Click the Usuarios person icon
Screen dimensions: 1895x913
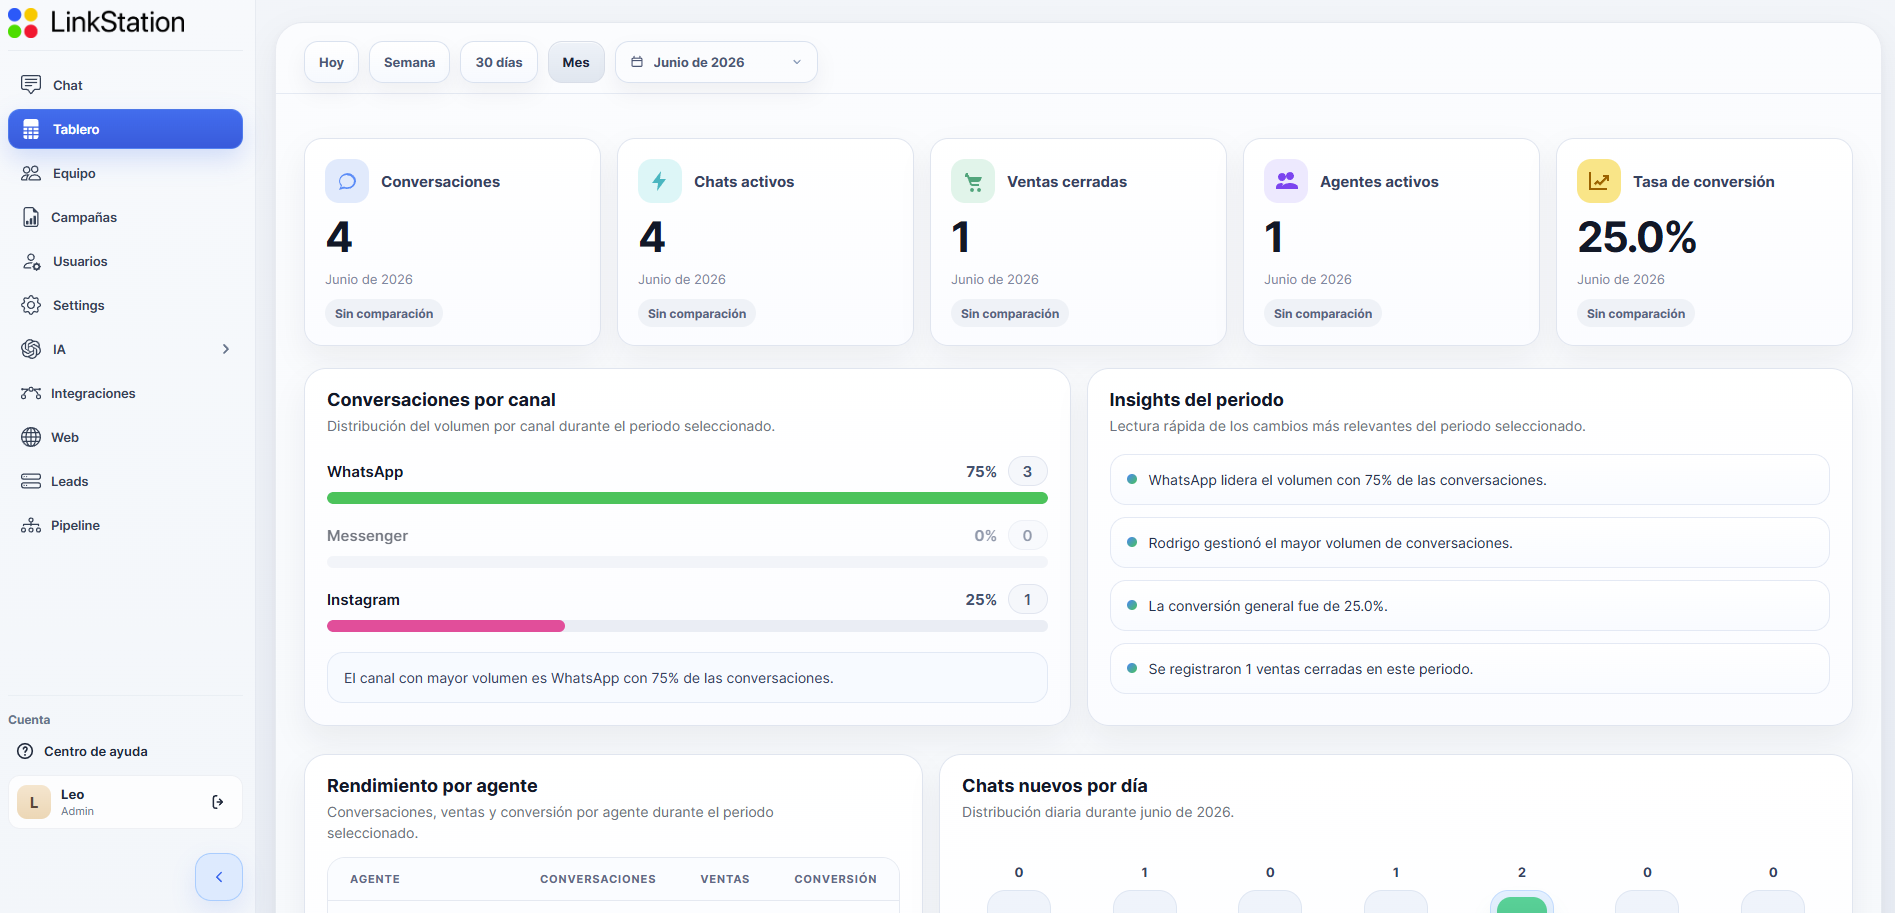click(x=31, y=261)
